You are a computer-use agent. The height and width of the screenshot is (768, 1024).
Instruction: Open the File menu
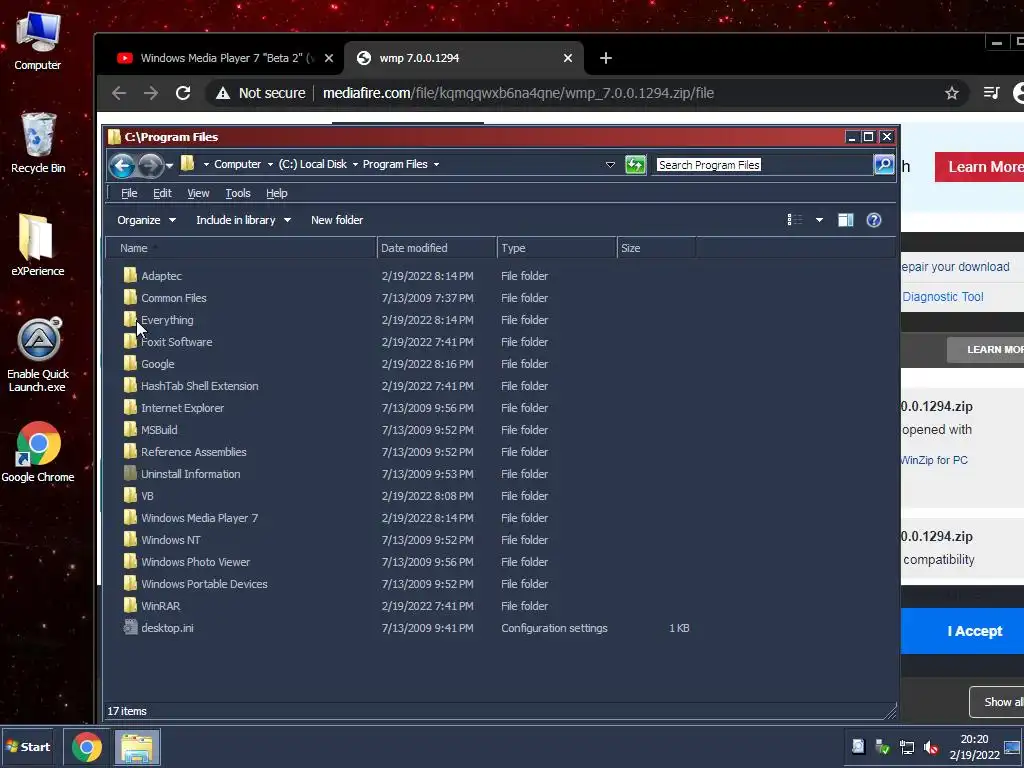click(x=129, y=193)
